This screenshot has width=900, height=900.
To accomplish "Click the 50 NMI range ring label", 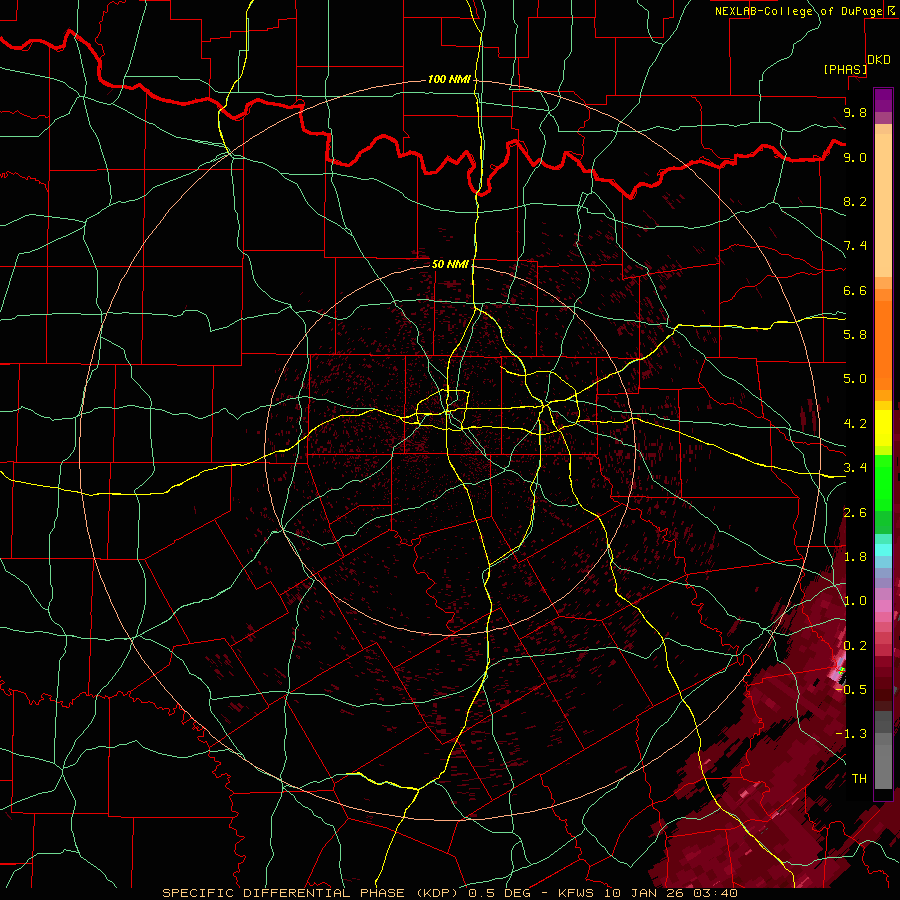I will (x=450, y=264).
